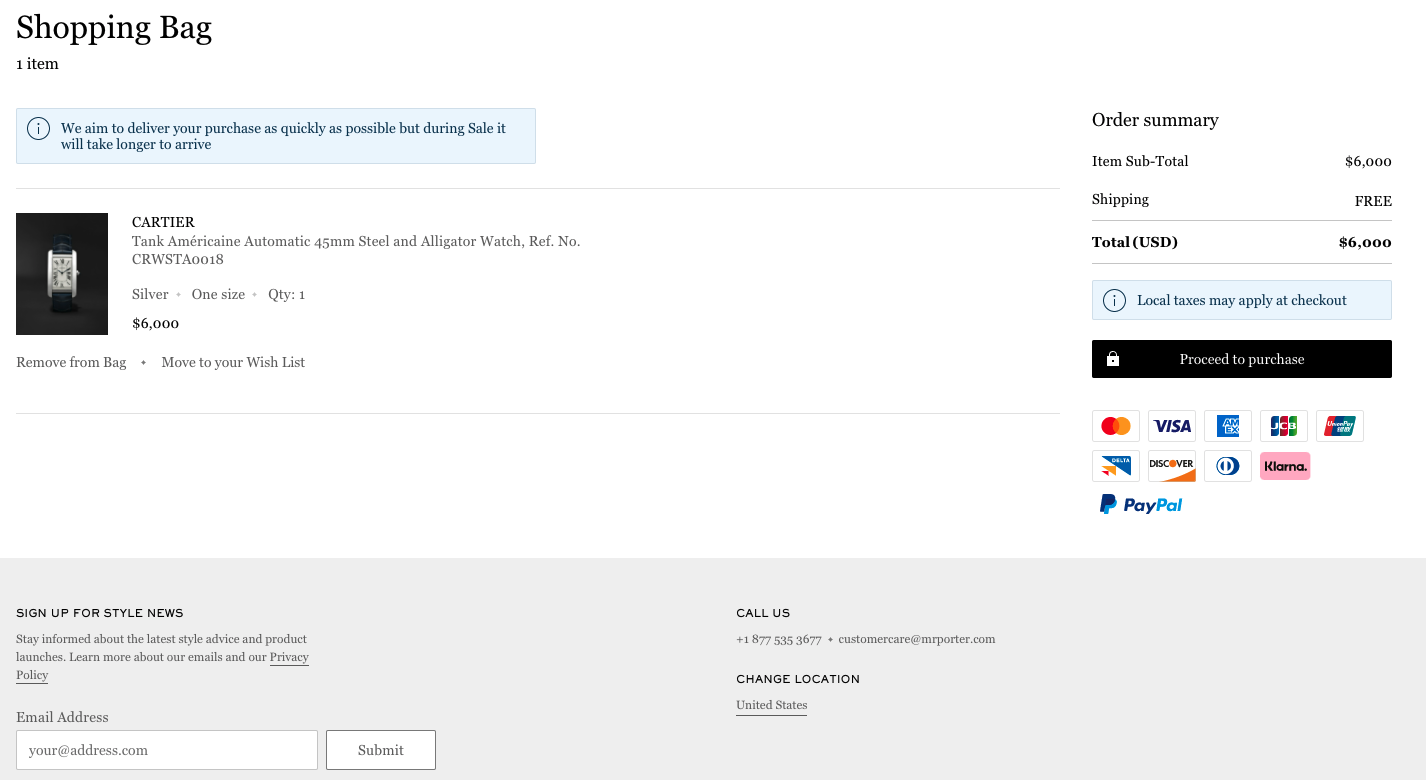Click the PayPal logo
1426x780 pixels.
pyautogui.click(x=1141, y=505)
